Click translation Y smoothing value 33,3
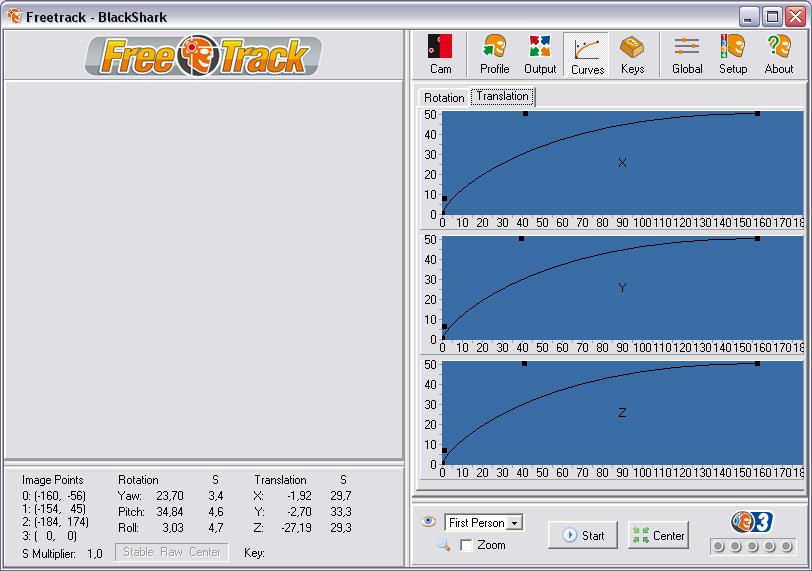 click(x=341, y=511)
